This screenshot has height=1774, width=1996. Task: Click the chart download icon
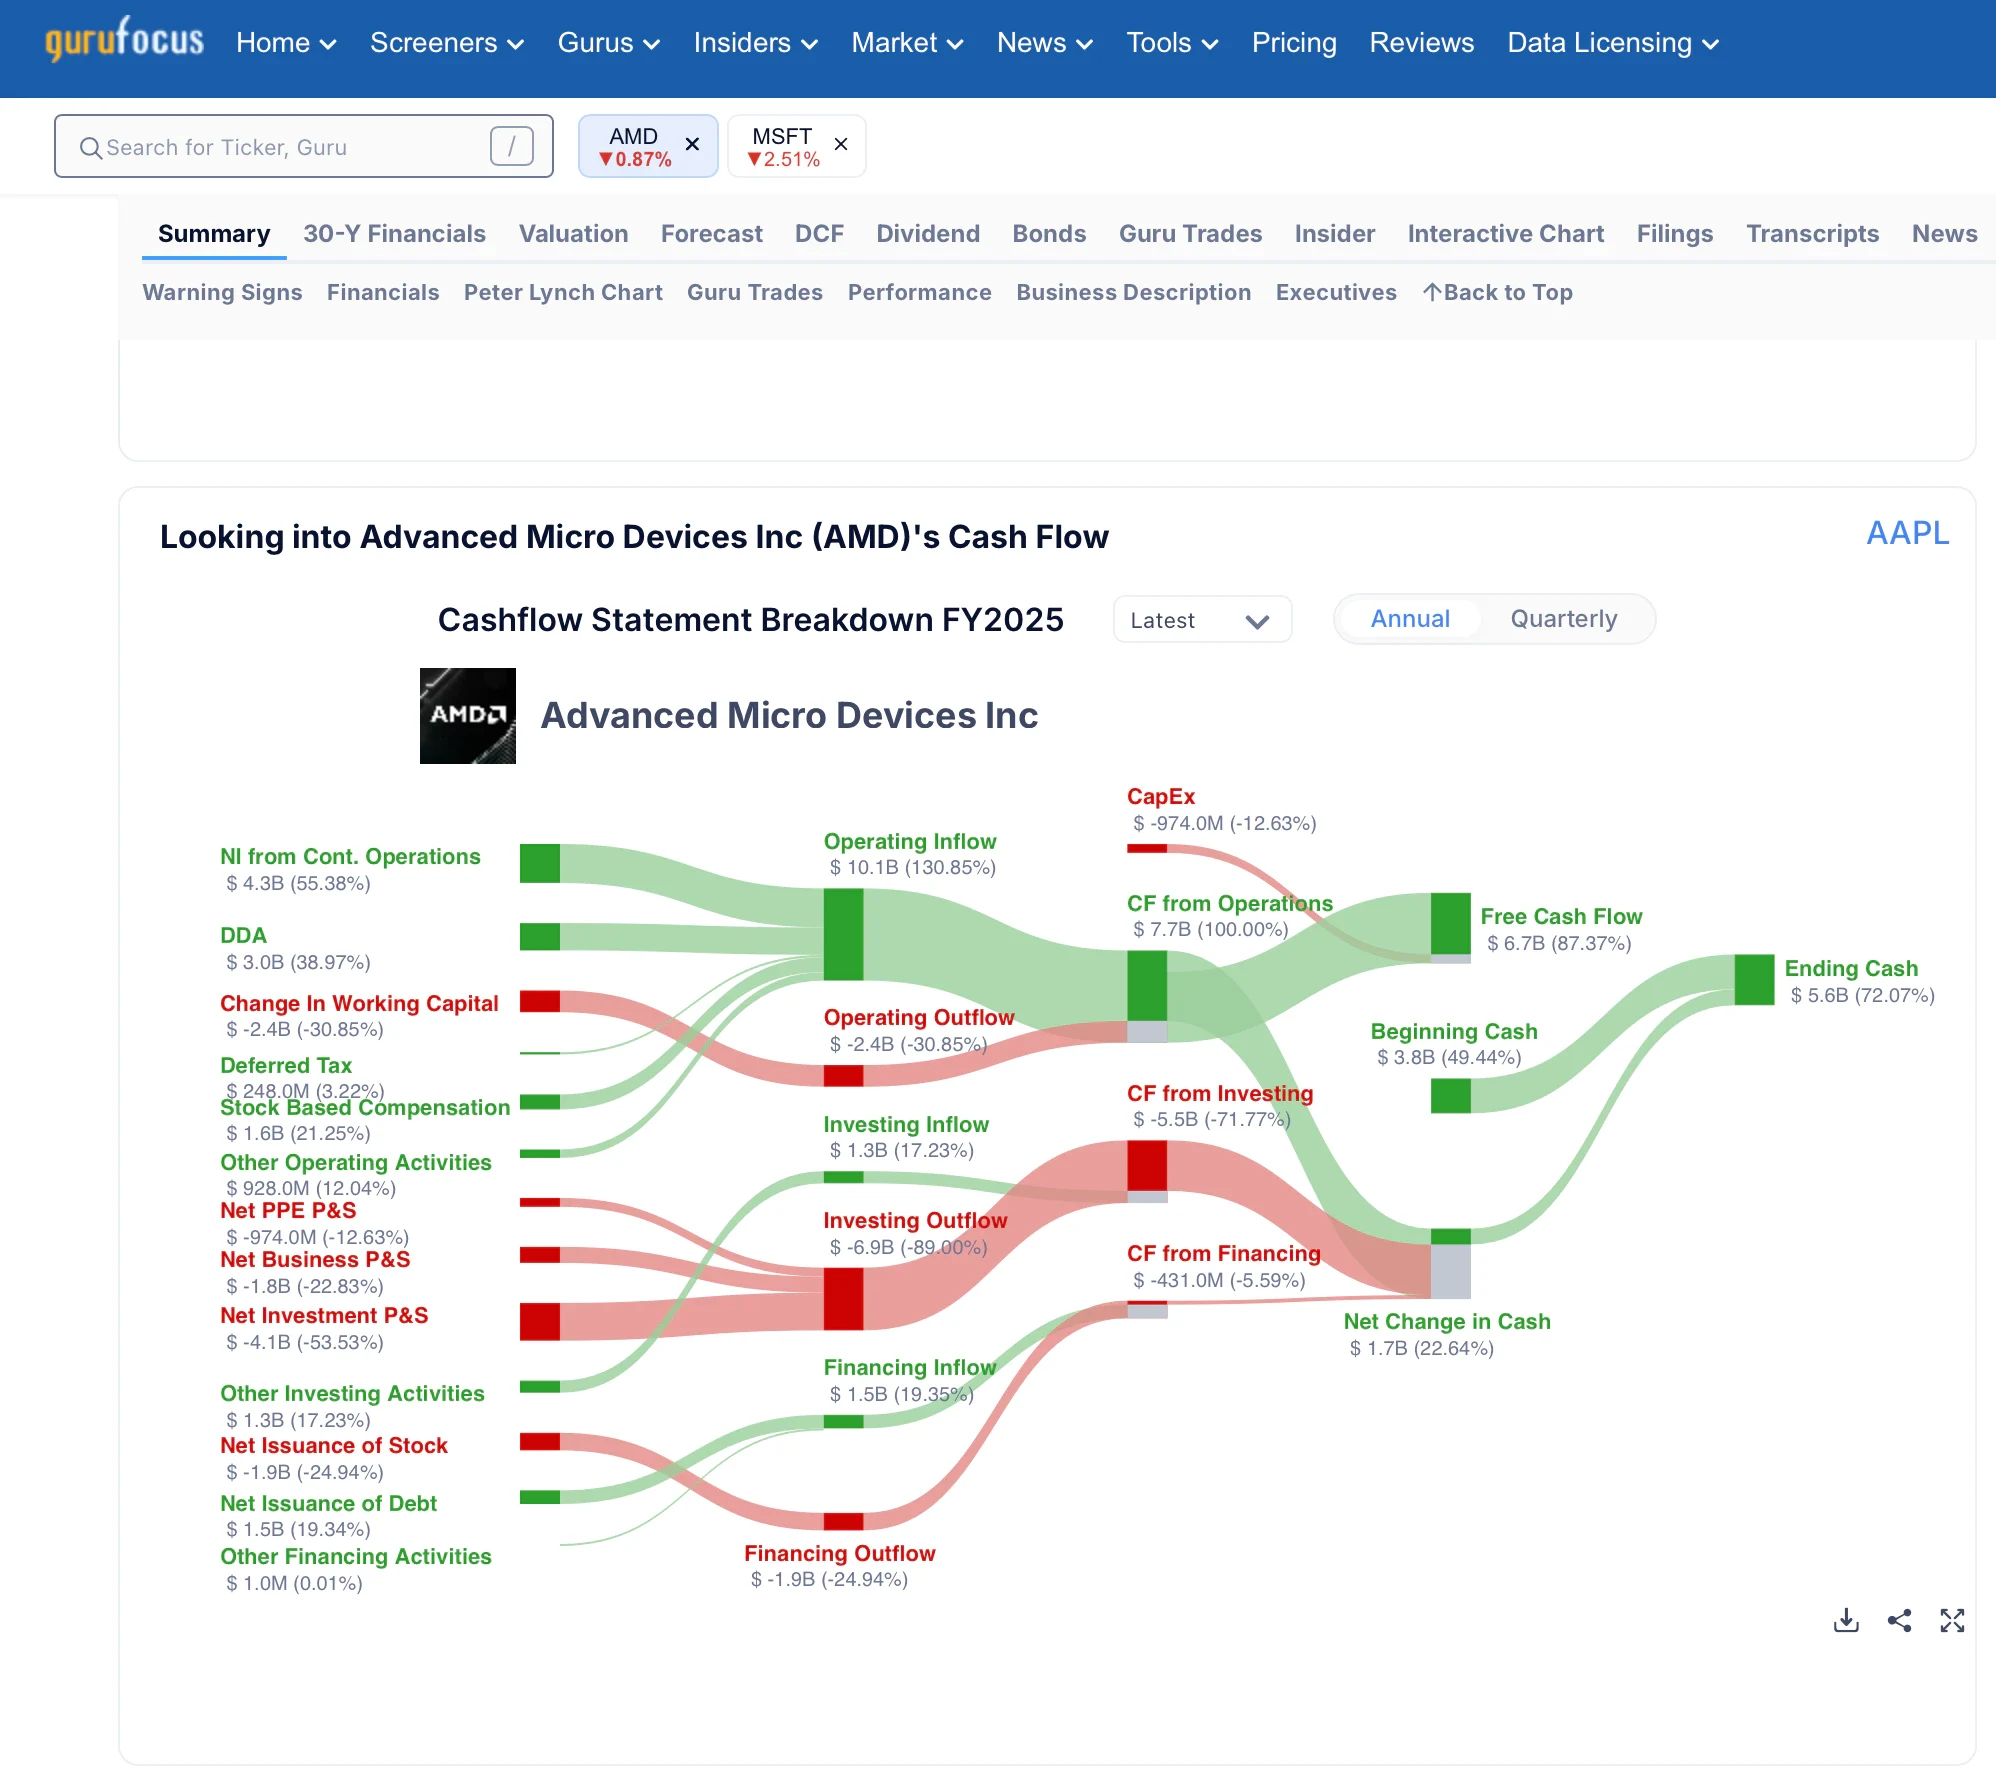click(1846, 1621)
